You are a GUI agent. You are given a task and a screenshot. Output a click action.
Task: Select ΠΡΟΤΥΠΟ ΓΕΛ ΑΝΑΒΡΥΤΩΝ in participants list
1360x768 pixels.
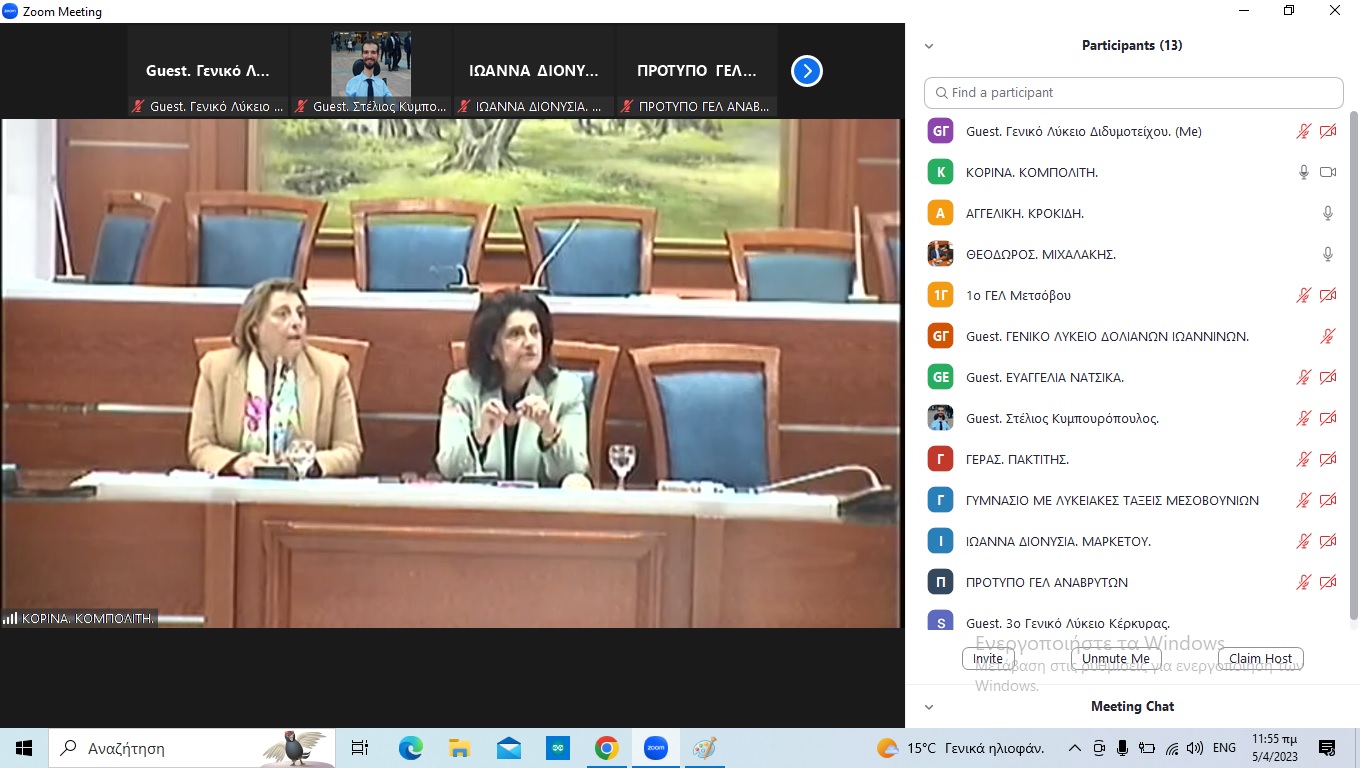(1046, 582)
